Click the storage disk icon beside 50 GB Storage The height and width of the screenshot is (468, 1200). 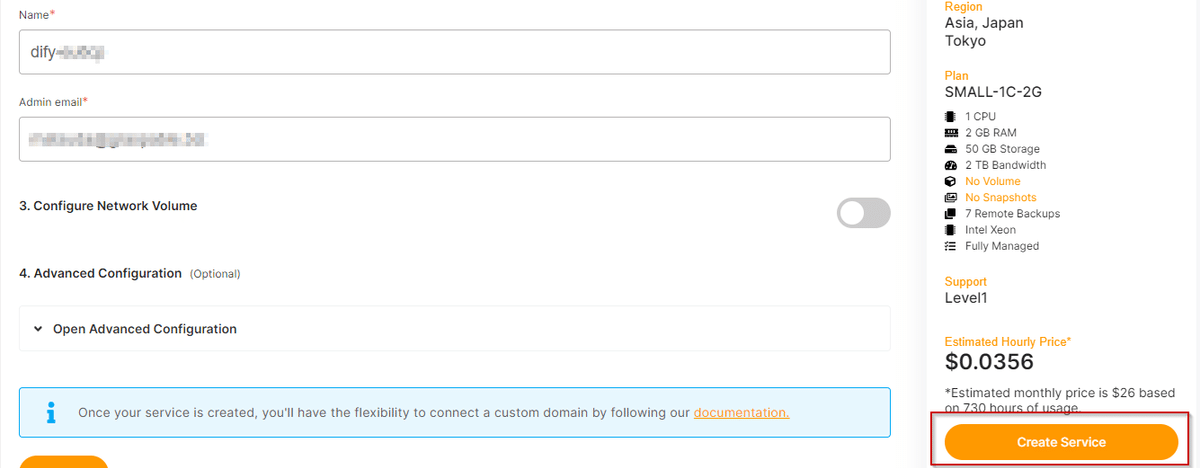click(x=951, y=149)
